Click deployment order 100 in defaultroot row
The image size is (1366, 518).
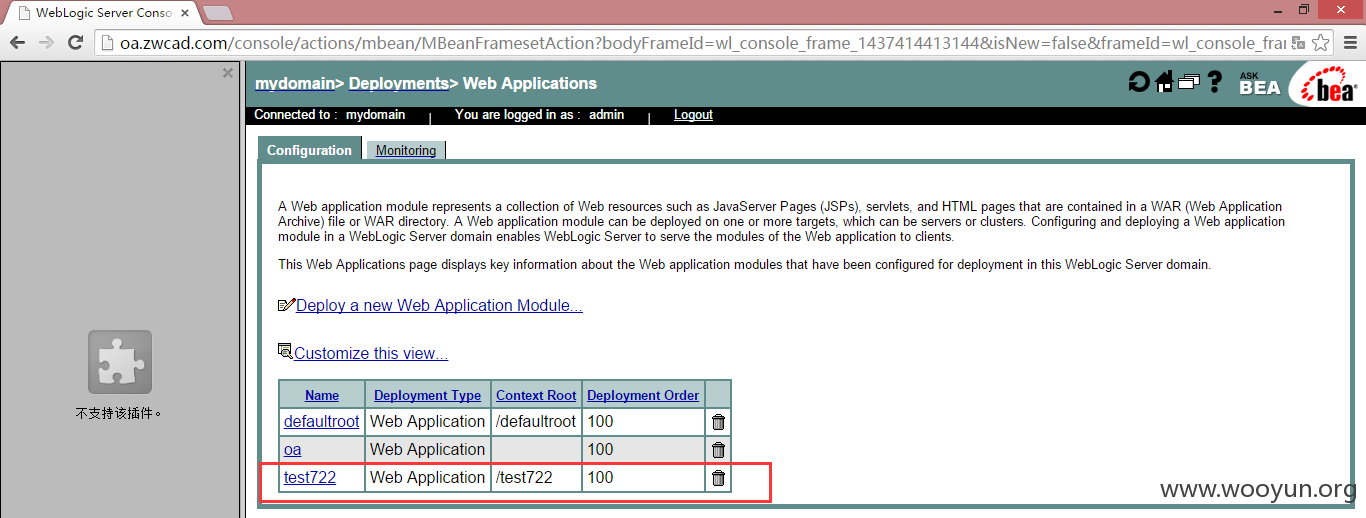[x=643, y=422]
